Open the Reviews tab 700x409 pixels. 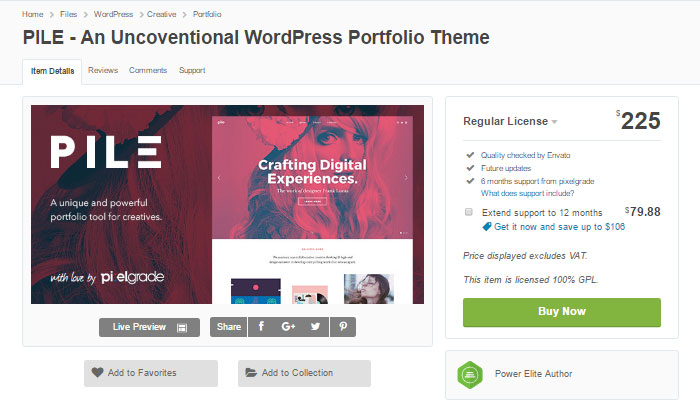(x=103, y=70)
